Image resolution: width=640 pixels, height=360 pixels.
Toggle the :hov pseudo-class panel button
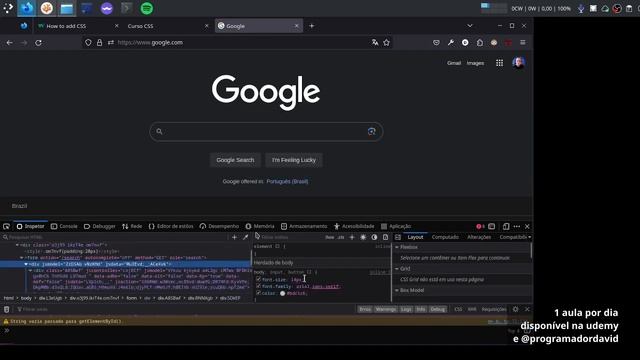click(x=330, y=237)
